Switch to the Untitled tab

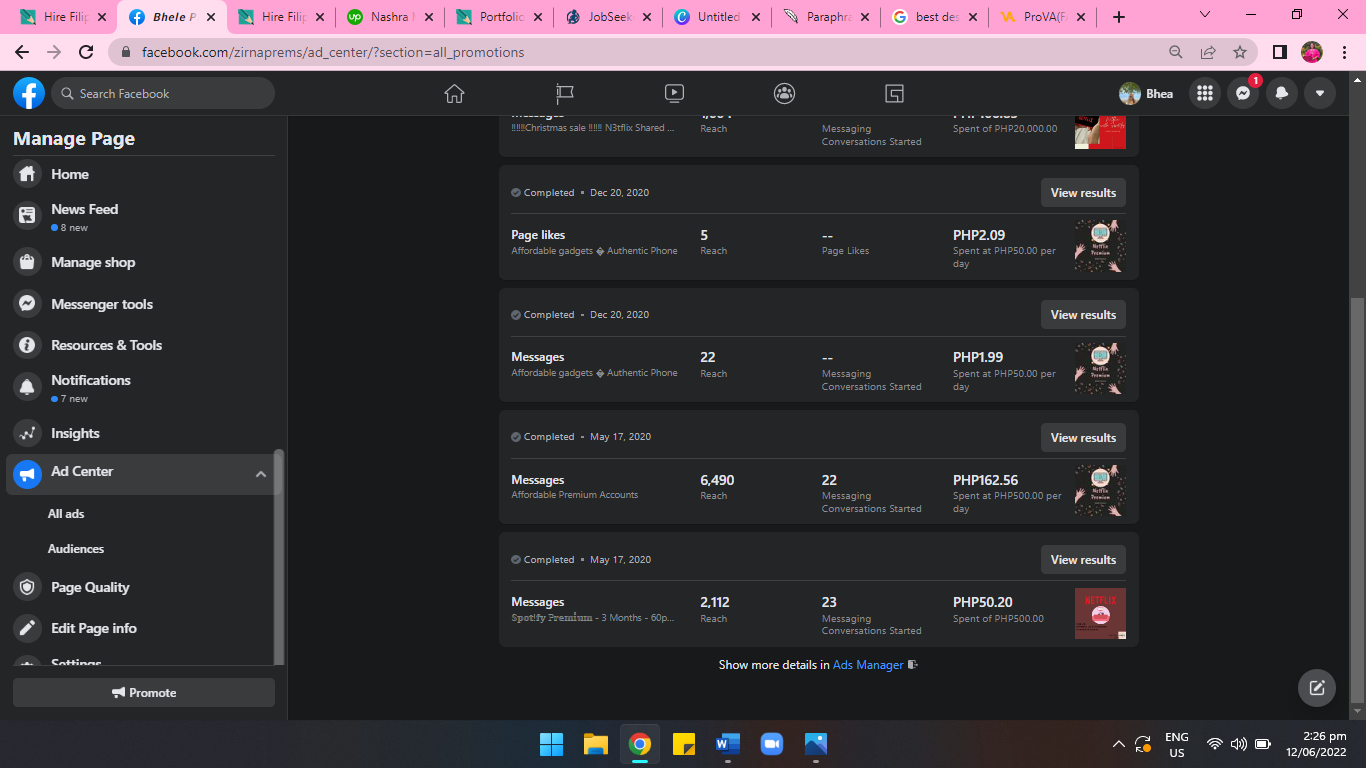pyautogui.click(x=717, y=17)
